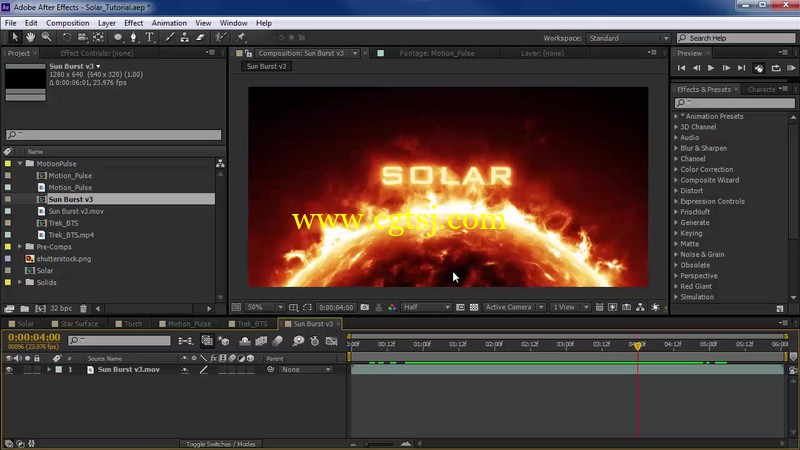Click the Play button in Preview panel
Screen dimensions: 800x450
point(711,68)
